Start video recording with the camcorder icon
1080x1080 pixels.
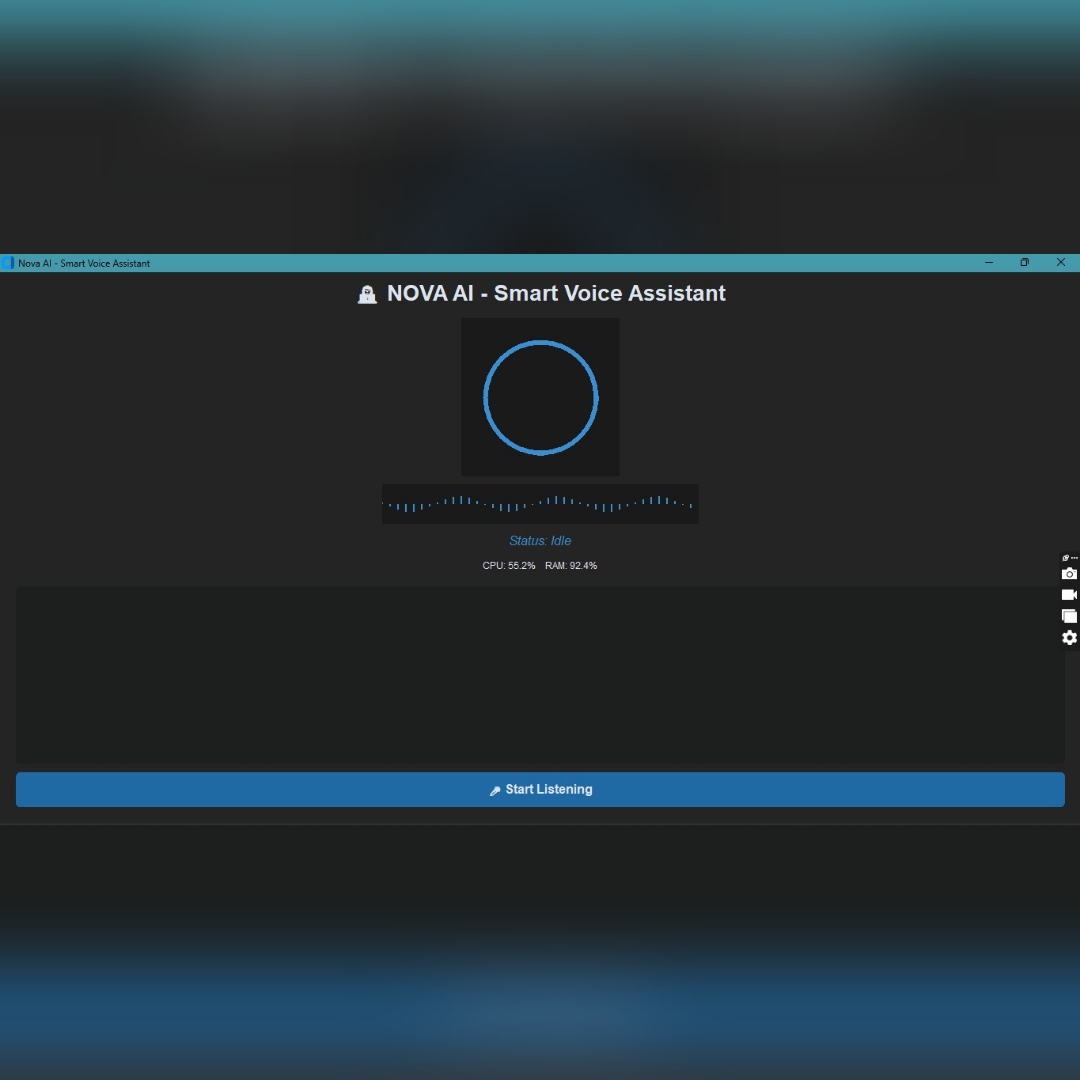coord(1069,594)
